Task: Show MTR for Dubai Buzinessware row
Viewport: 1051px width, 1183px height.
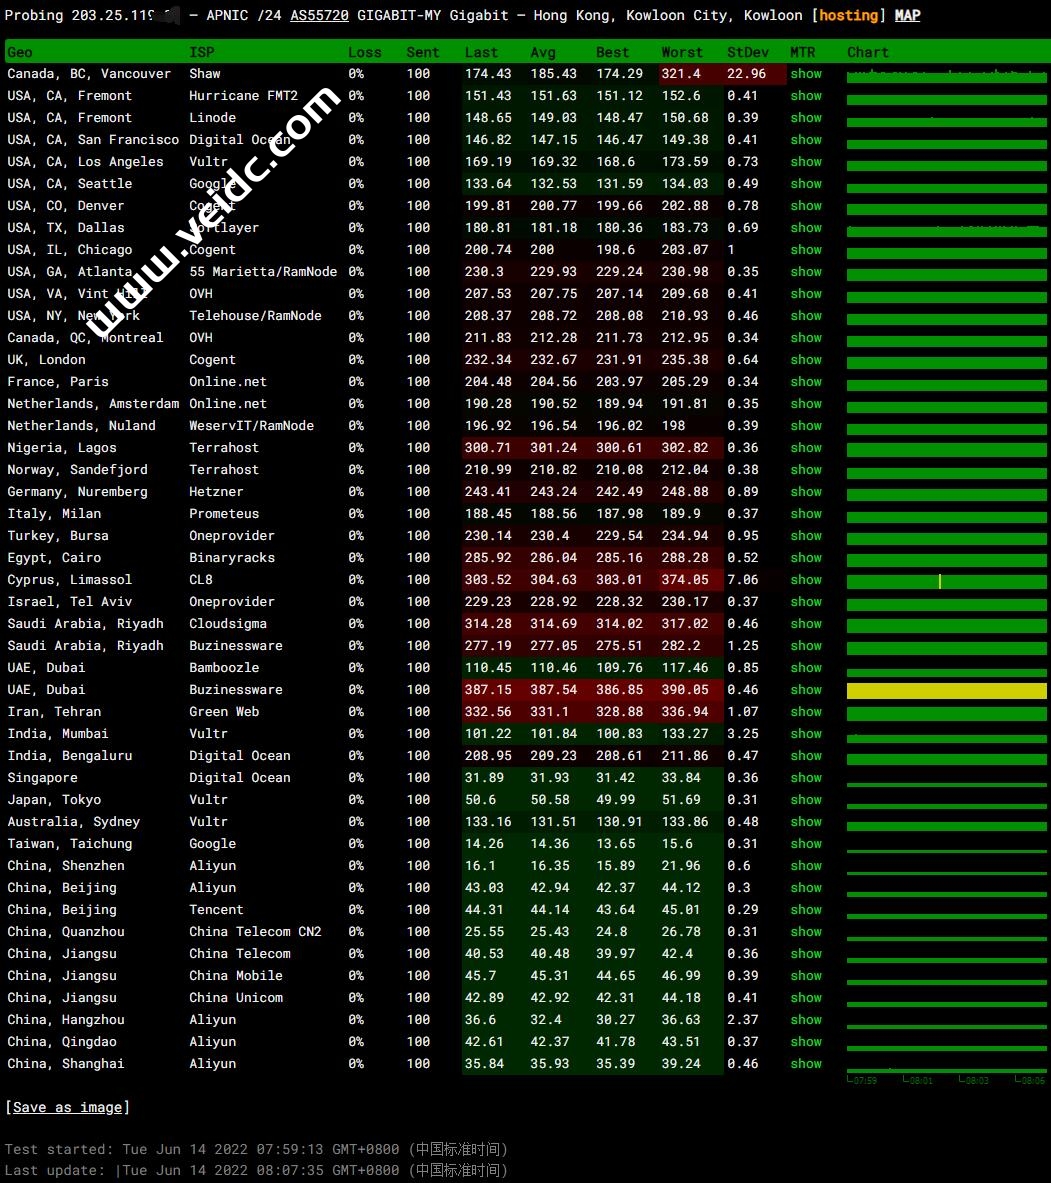Action: (x=806, y=690)
